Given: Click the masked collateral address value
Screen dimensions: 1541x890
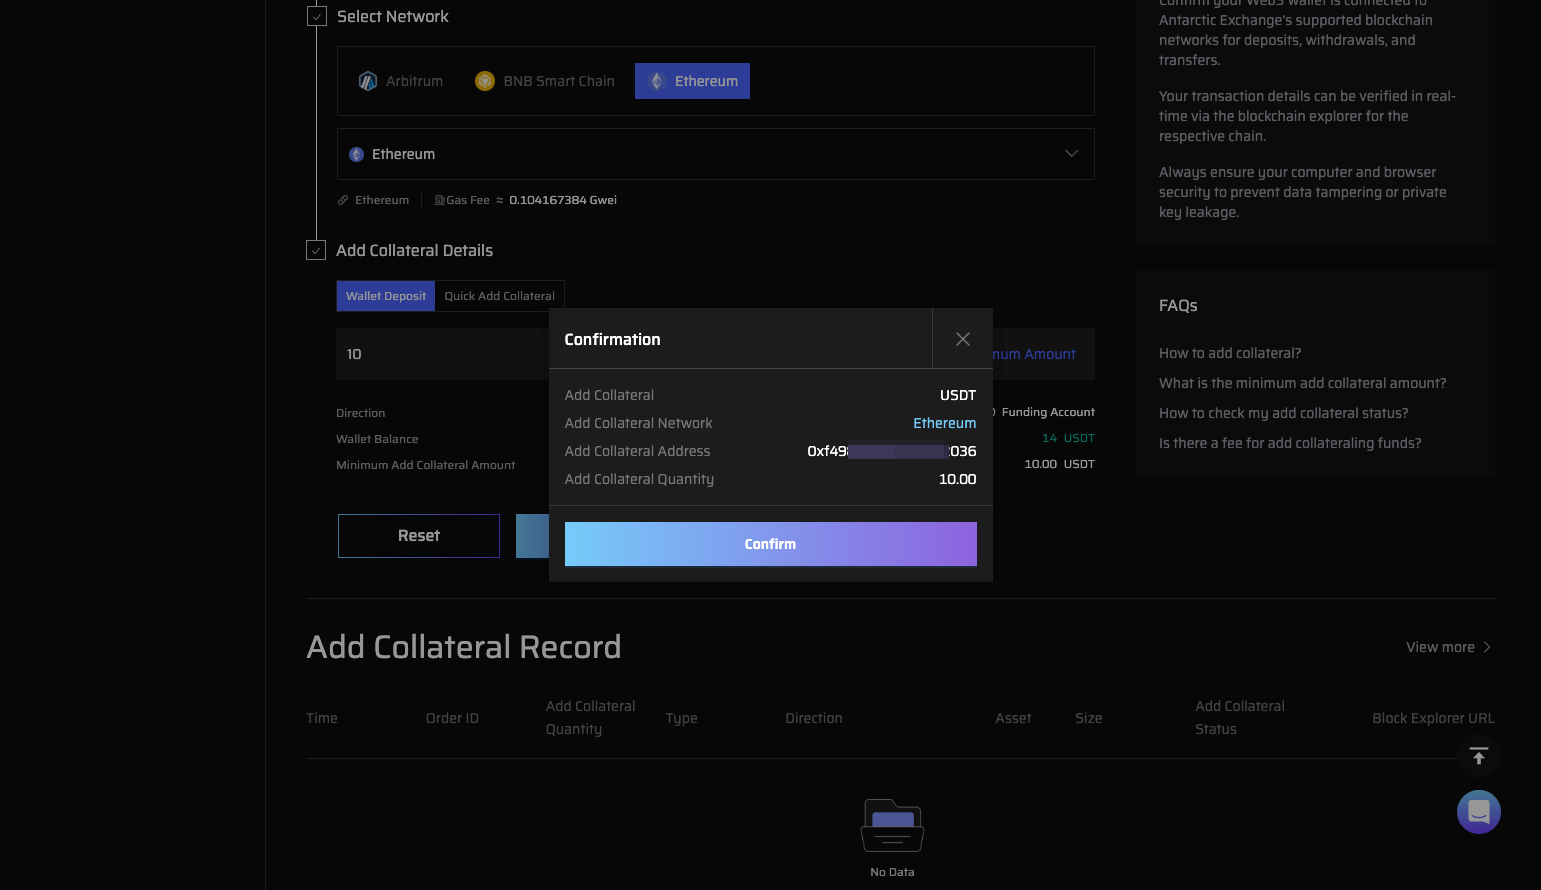Looking at the screenshot, I should pos(892,451).
